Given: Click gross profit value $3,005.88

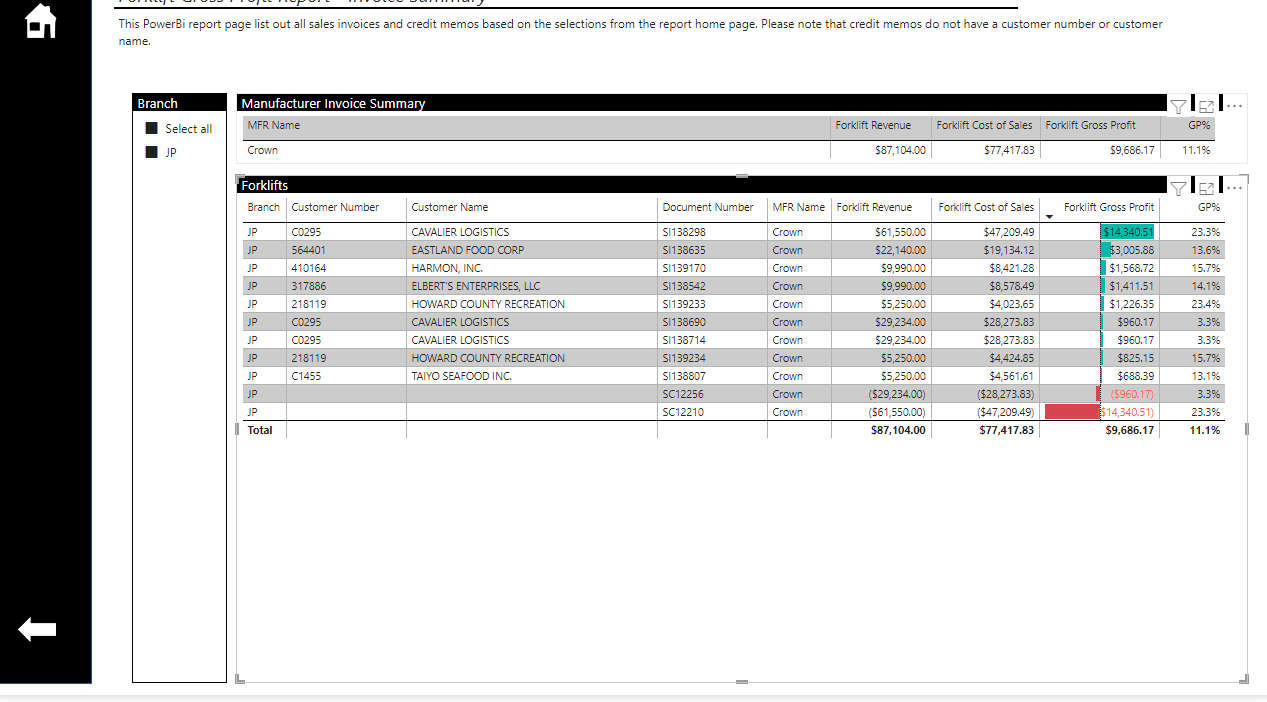Looking at the screenshot, I should pyautogui.click(x=1132, y=250).
